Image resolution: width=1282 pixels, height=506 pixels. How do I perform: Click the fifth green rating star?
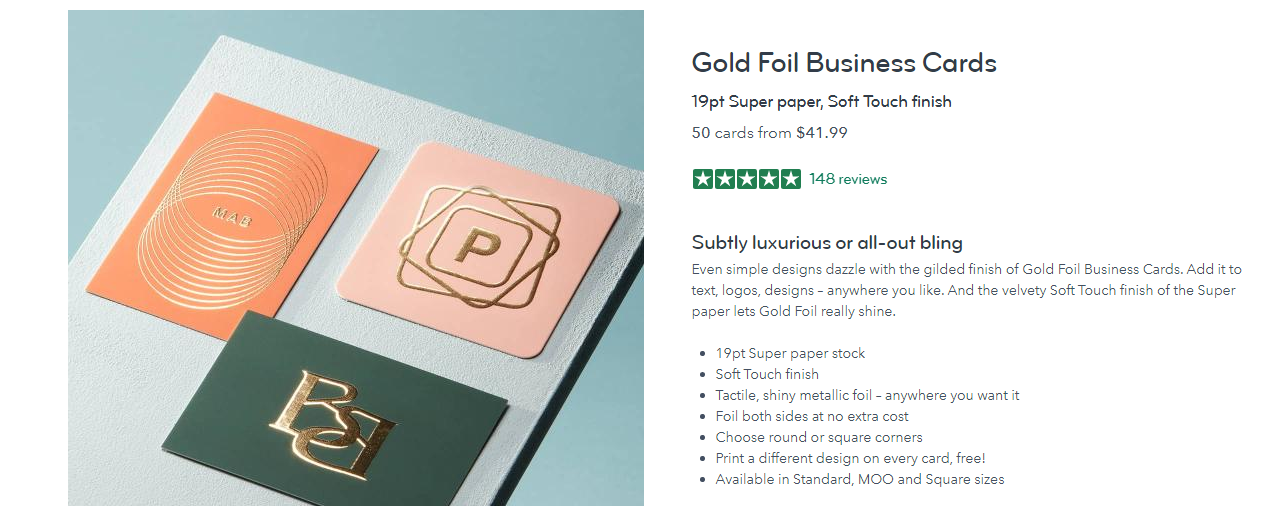click(x=791, y=180)
